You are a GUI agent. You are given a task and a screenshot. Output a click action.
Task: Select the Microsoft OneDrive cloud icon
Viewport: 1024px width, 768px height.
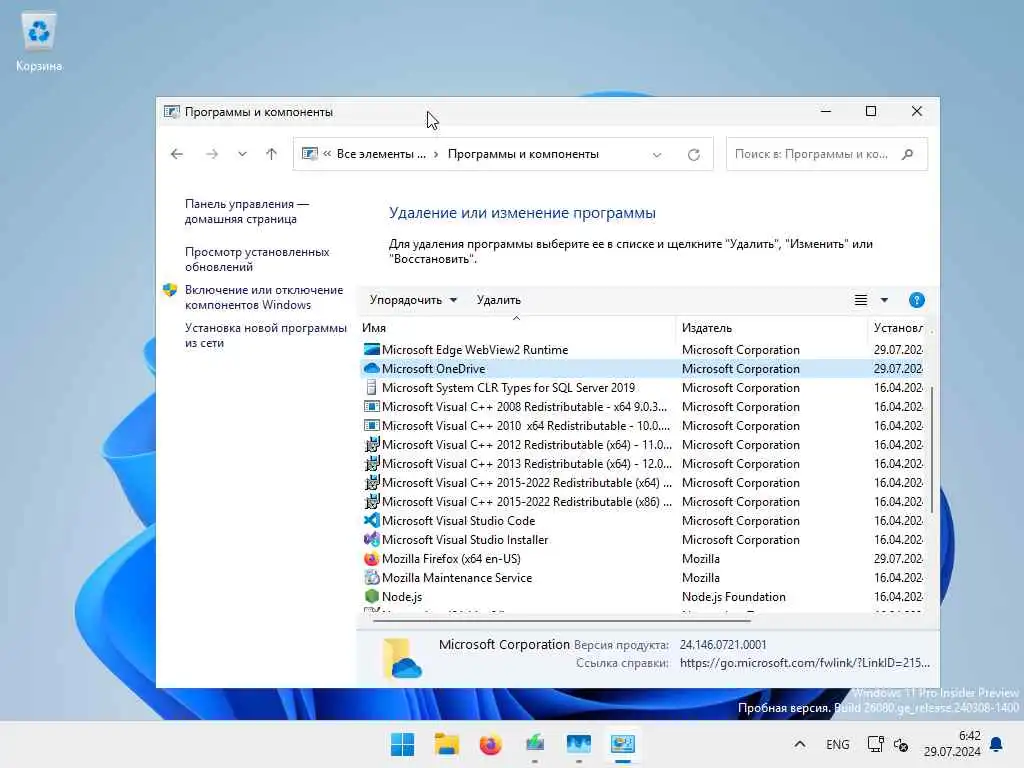click(x=372, y=368)
